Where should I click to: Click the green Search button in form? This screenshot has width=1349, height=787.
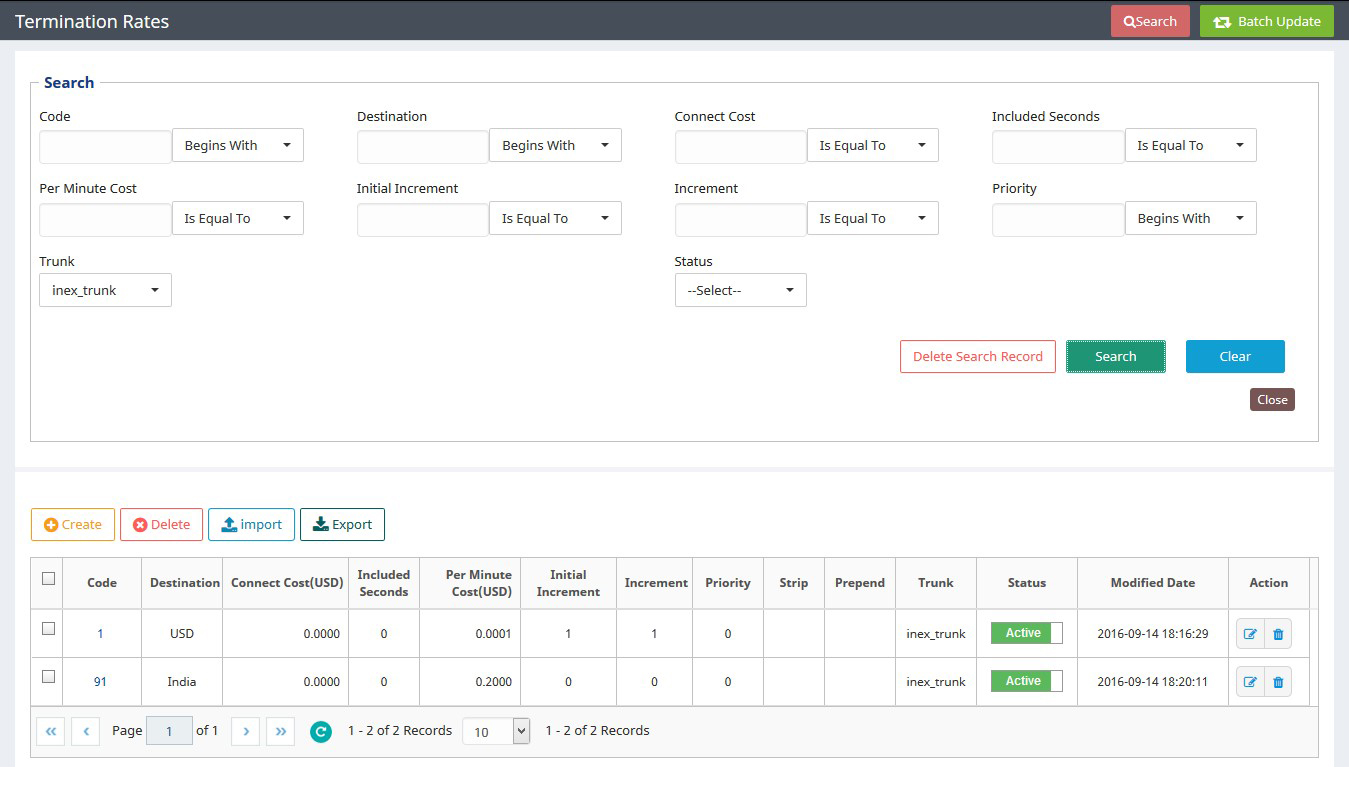(x=1116, y=356)
